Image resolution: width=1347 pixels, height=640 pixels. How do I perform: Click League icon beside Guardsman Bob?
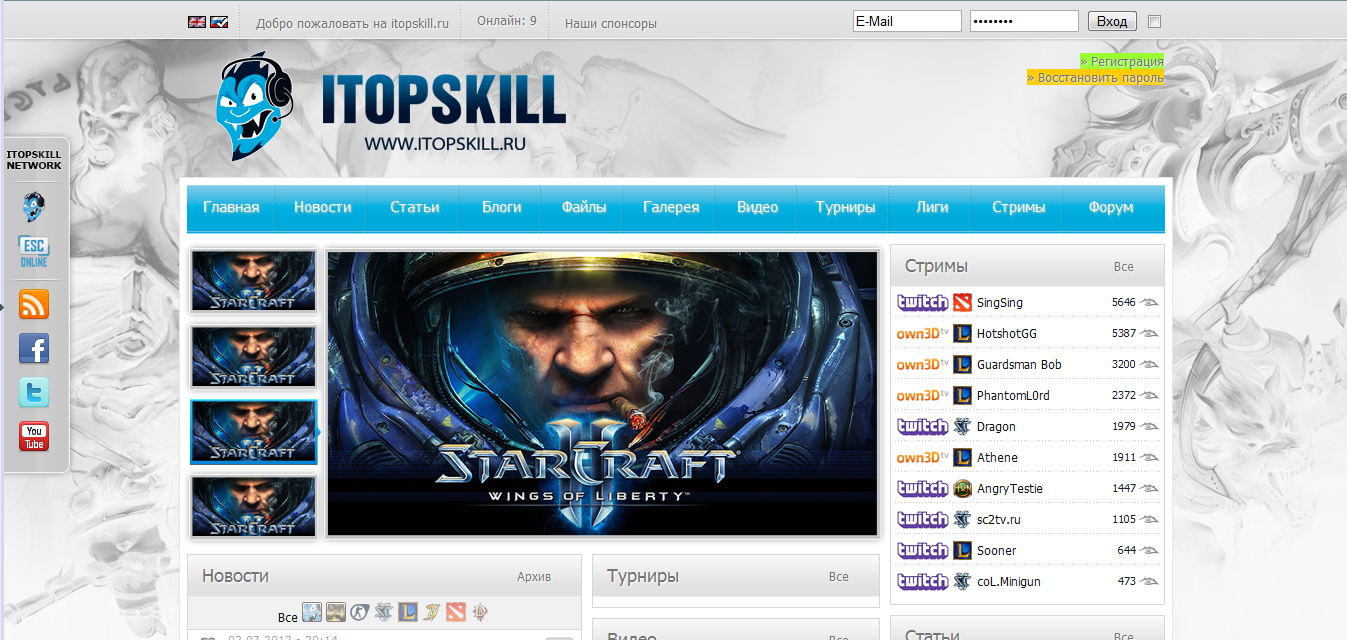962,364
